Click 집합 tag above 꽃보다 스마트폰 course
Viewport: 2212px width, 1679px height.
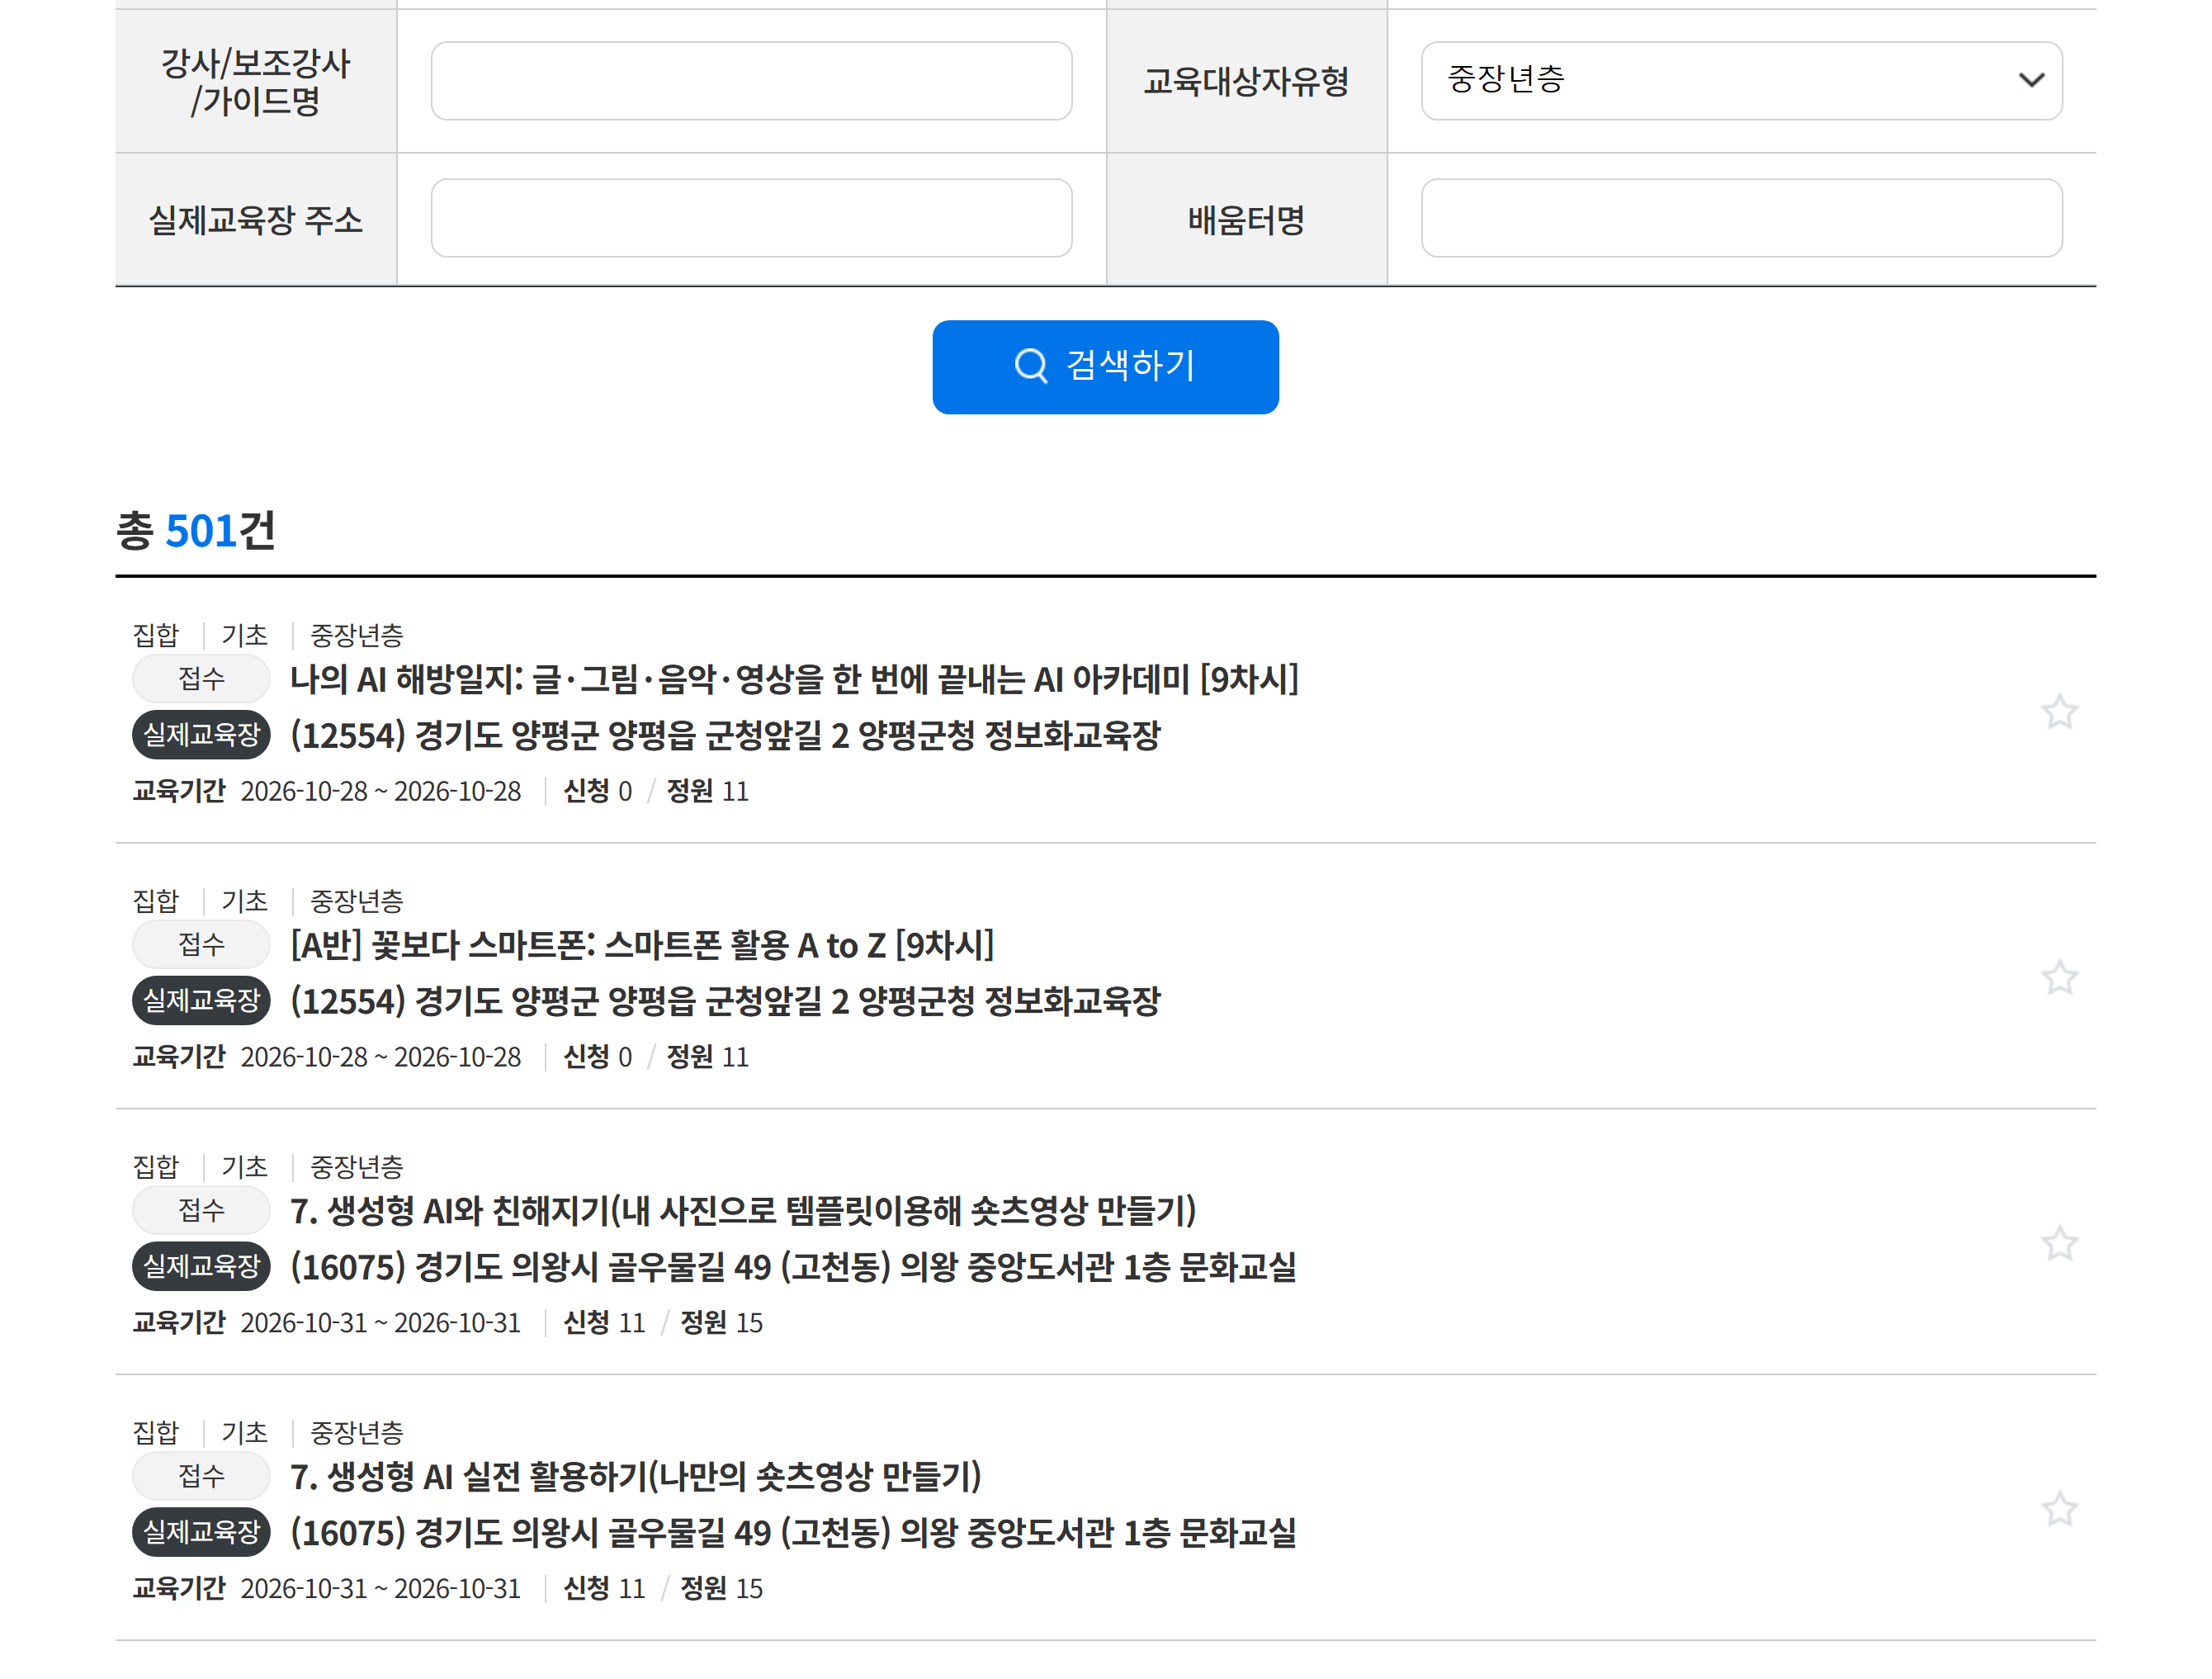coord(156,901)
